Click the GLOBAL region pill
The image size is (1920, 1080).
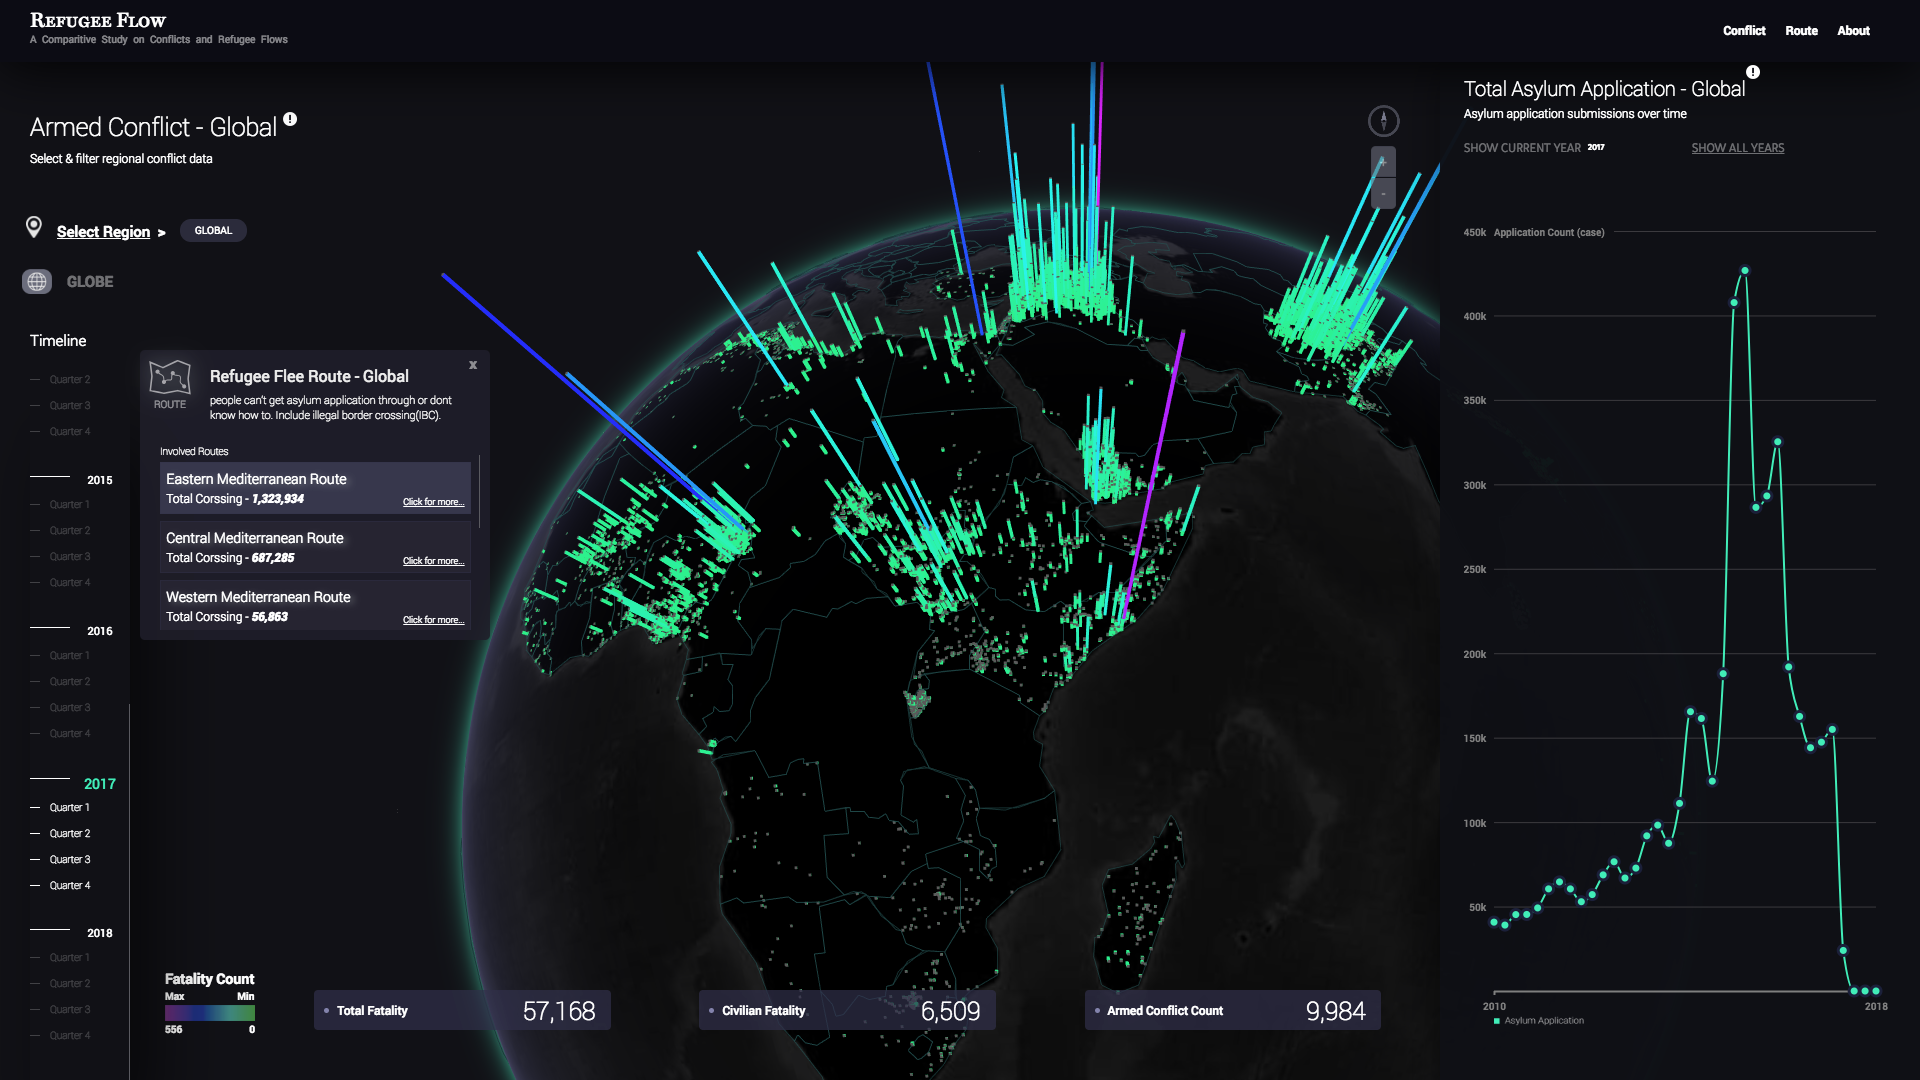click(213, 231)
